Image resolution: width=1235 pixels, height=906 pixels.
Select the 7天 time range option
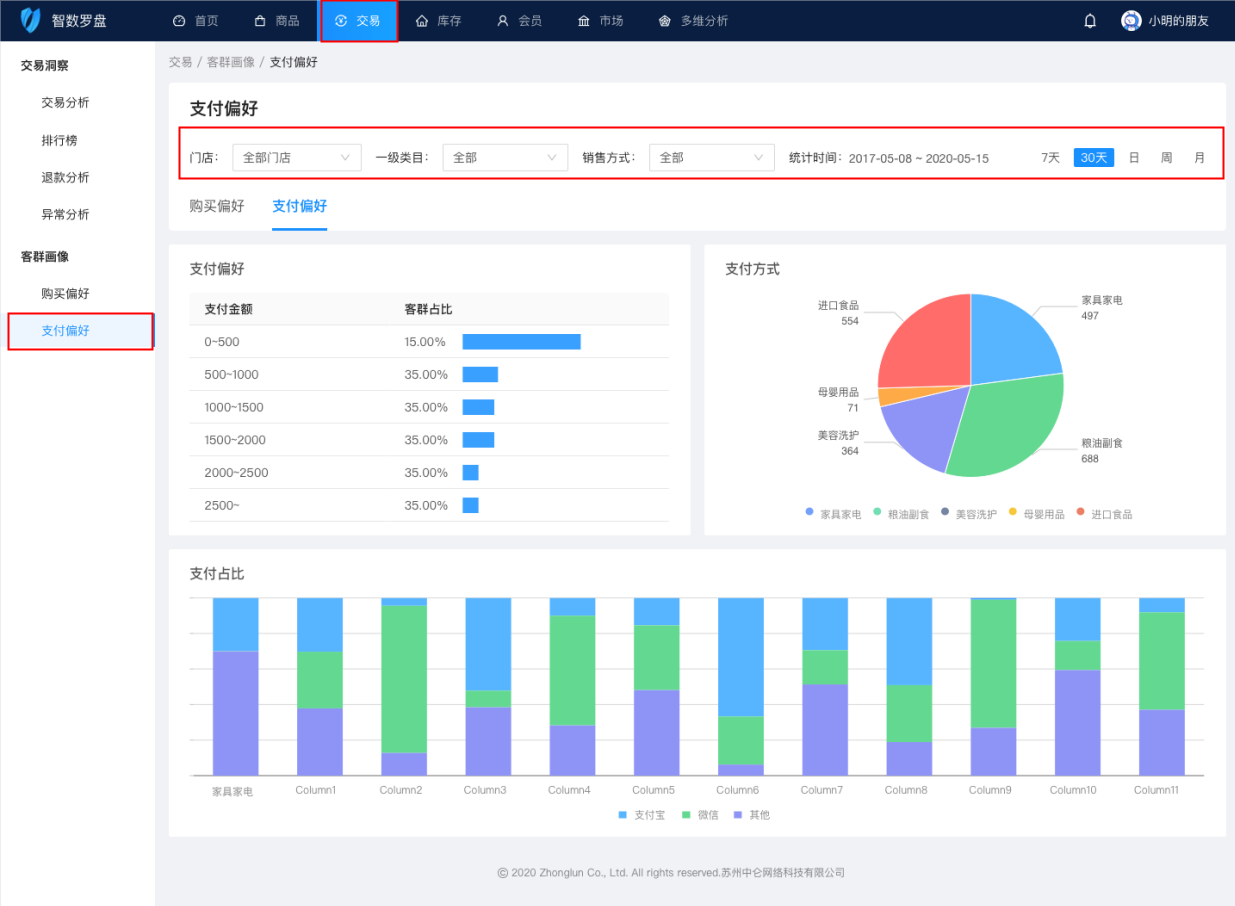[1050, 158]
